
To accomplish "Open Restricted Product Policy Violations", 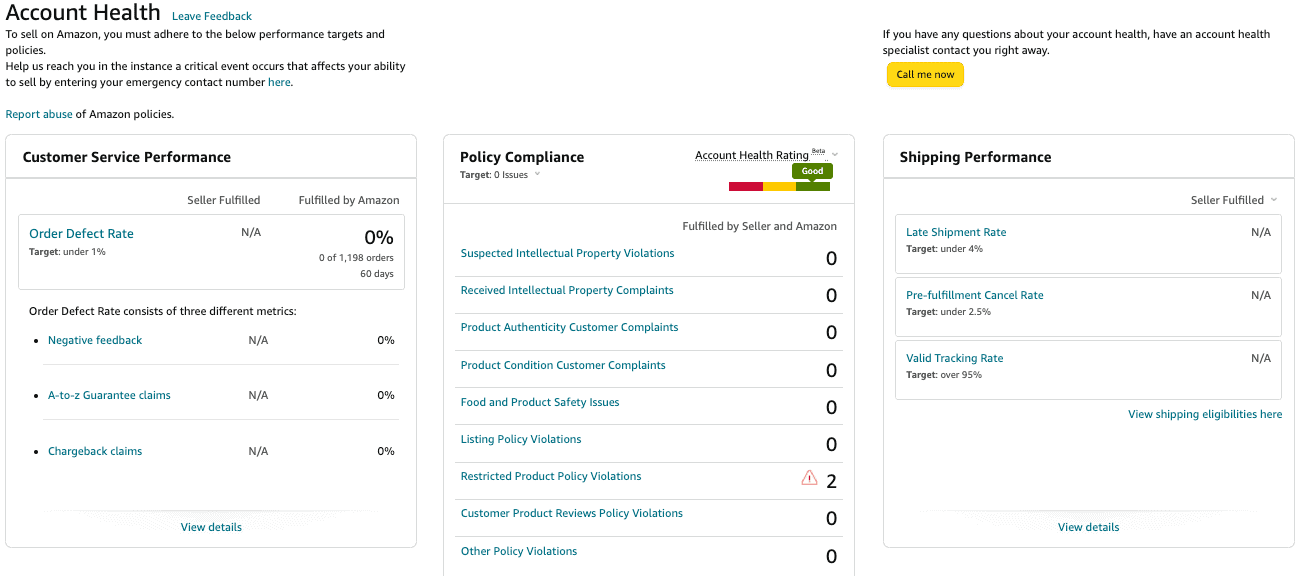I will pos(551,476).
